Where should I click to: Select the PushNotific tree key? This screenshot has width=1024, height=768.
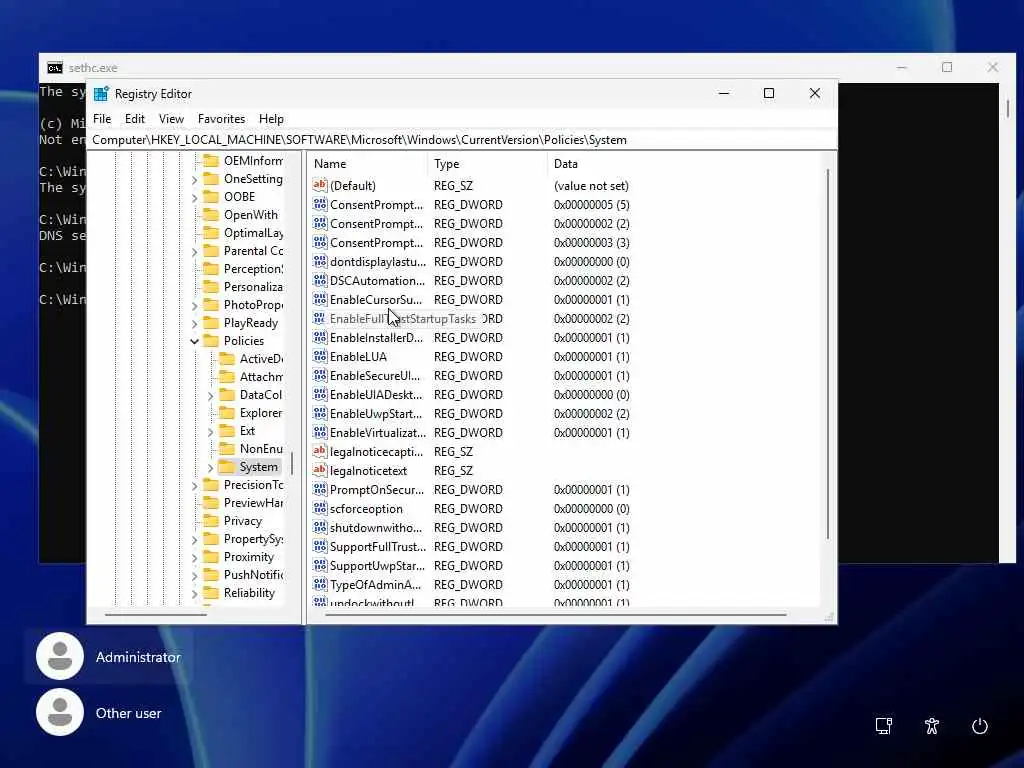pos(253,575)
